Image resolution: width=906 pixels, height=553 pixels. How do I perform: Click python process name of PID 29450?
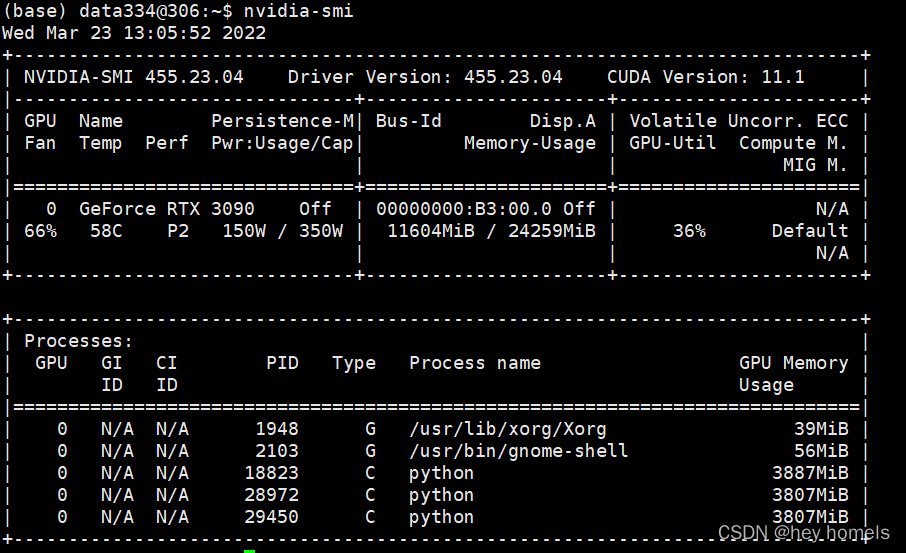441,517
